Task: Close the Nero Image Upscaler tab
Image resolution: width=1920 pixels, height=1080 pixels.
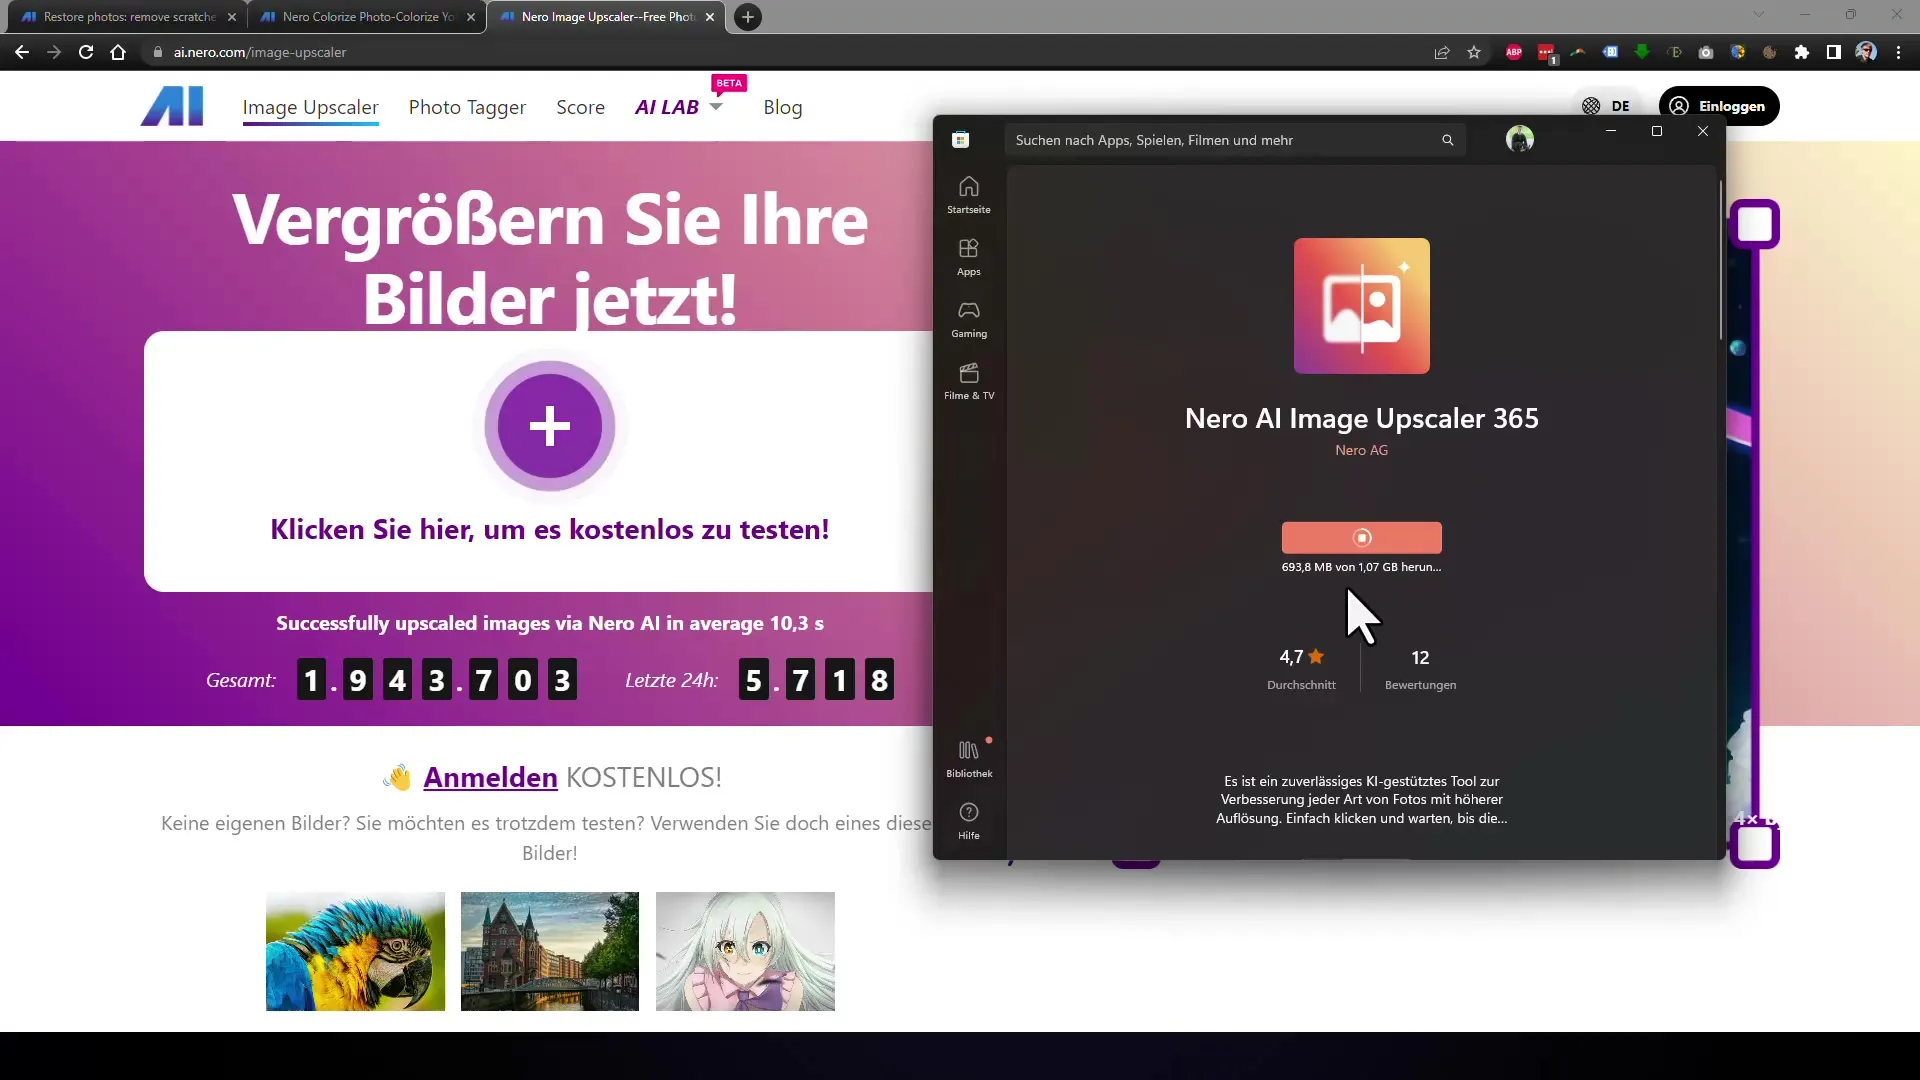Action: click(x=710, y=17)
